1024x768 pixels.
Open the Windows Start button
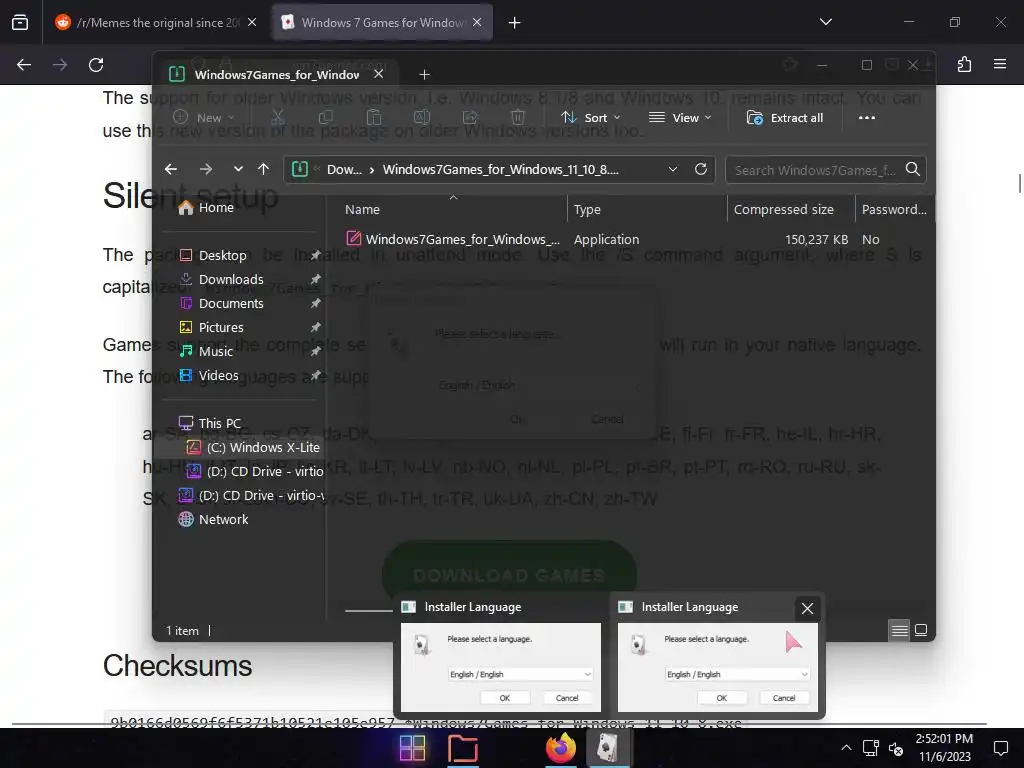pos(412,748)
